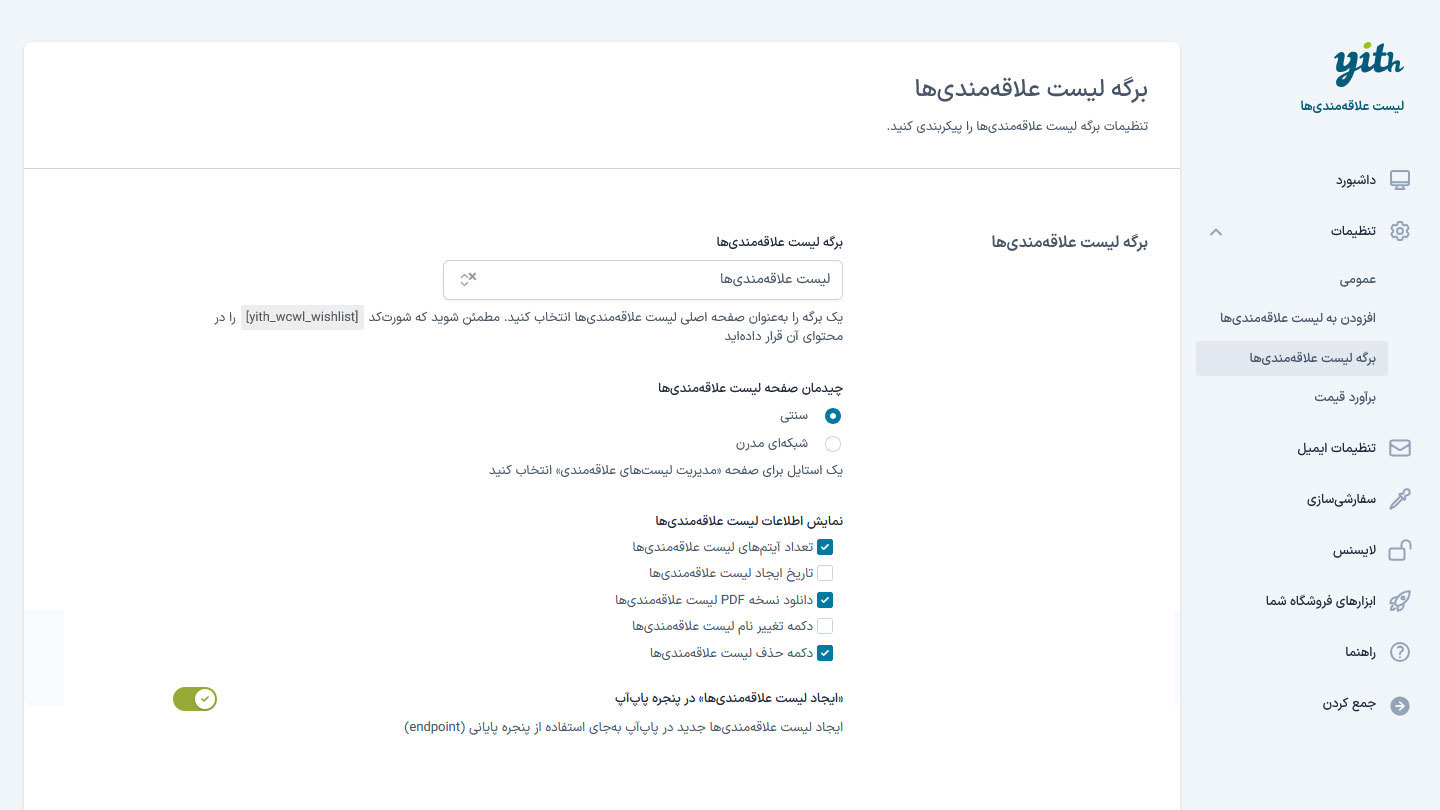Select the سنتی layout radio button
The height and width of the screenshot is (810, 1440).
pyautogui.click(x=833, y=416)
